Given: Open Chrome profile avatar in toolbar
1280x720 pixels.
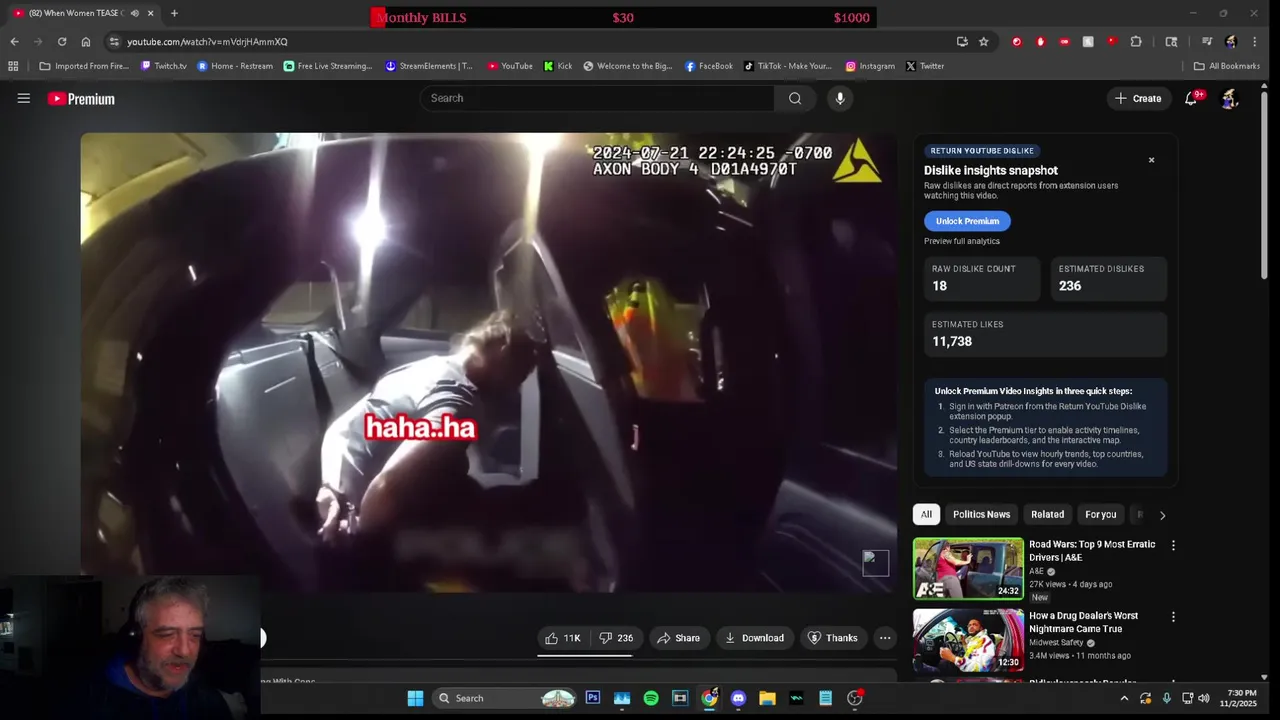Looking at the screenshot, I should coord(1231,42).
